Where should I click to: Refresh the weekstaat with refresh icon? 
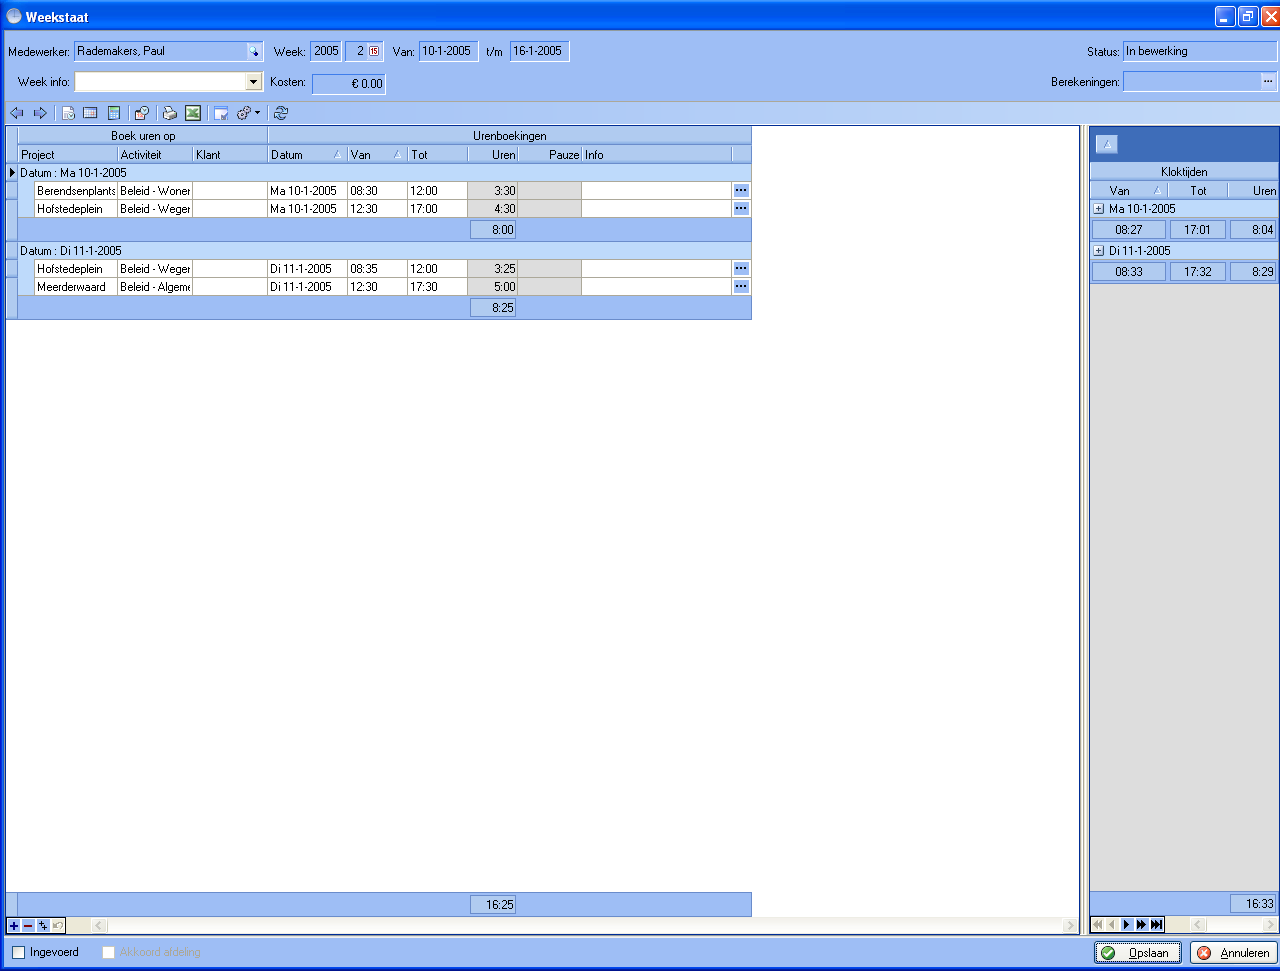coord(281,113)
